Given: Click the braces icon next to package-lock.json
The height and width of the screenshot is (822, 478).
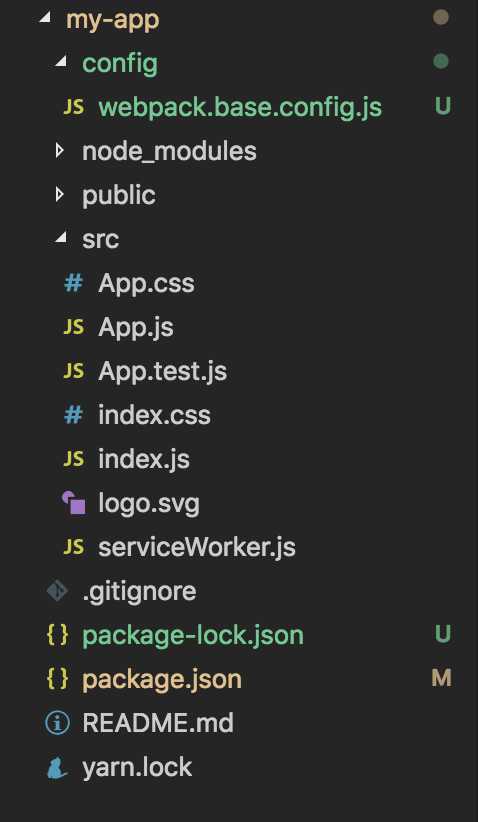Looking at the screenshot, I should pyautogui.click(x=58, y=635).
